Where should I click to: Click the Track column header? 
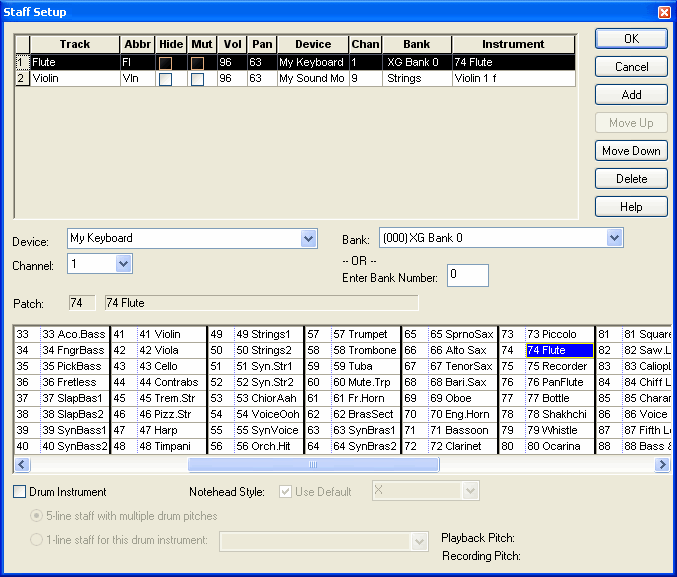[x=74, y=44]
